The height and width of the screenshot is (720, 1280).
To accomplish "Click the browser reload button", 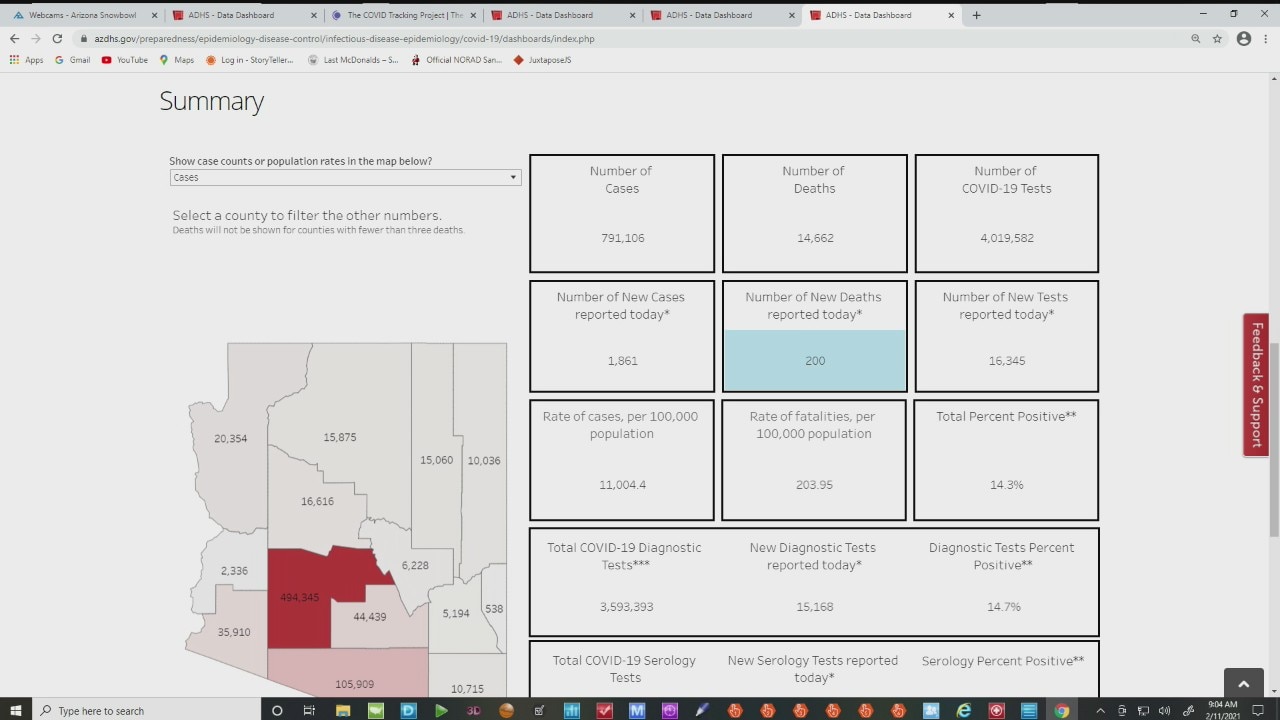I will pyautogui.click(x=57, y=38).
